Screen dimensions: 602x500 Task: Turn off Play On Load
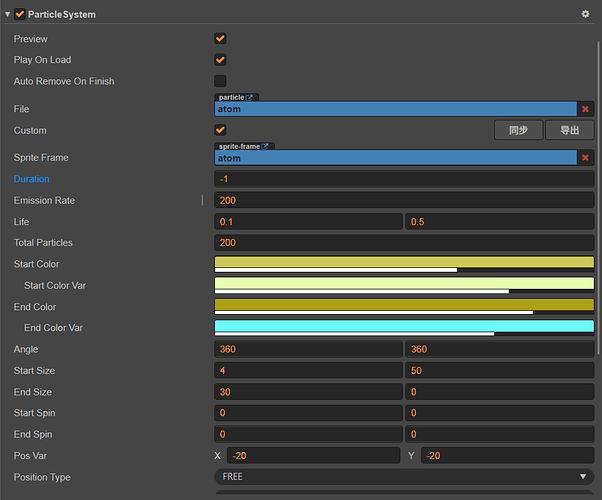tap(220, 60)
